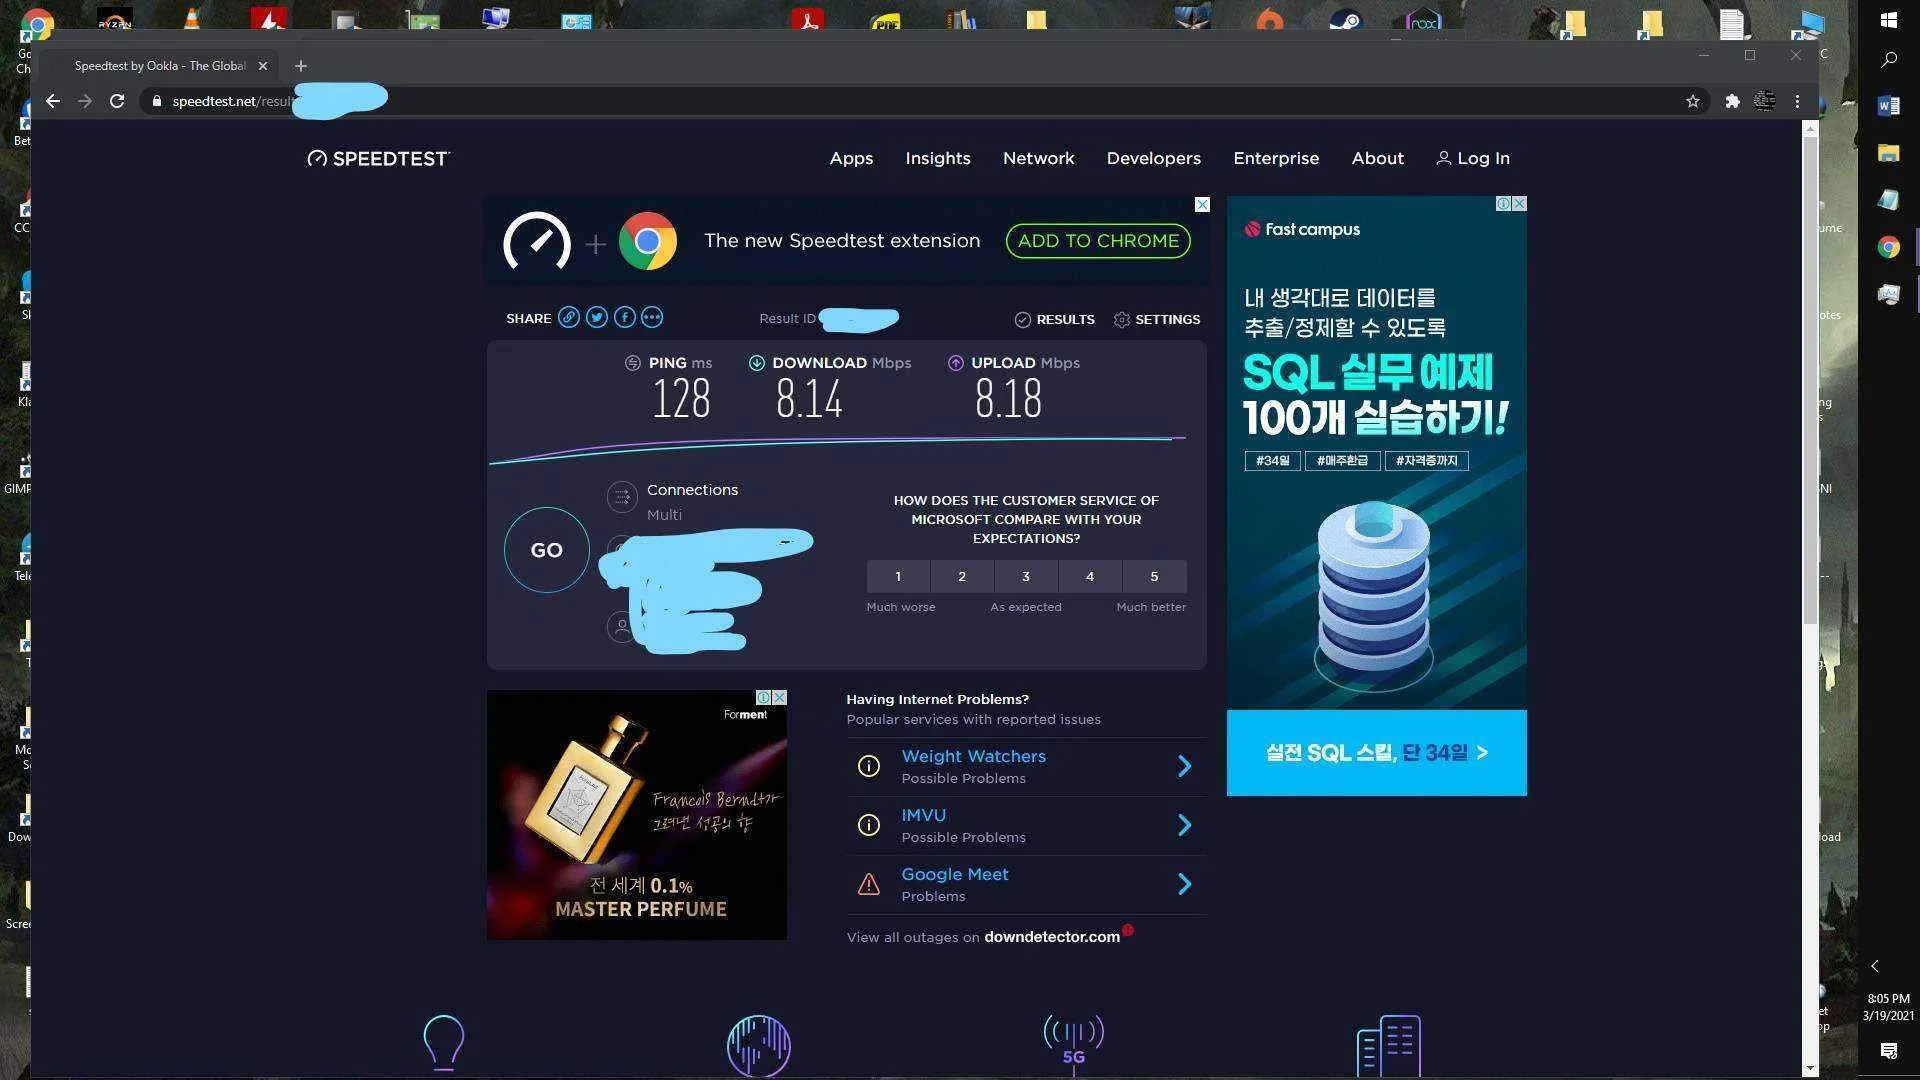Click the Connections mode icon
The width and height of the screenshot is (1920, 1080).
coord(622,496)
